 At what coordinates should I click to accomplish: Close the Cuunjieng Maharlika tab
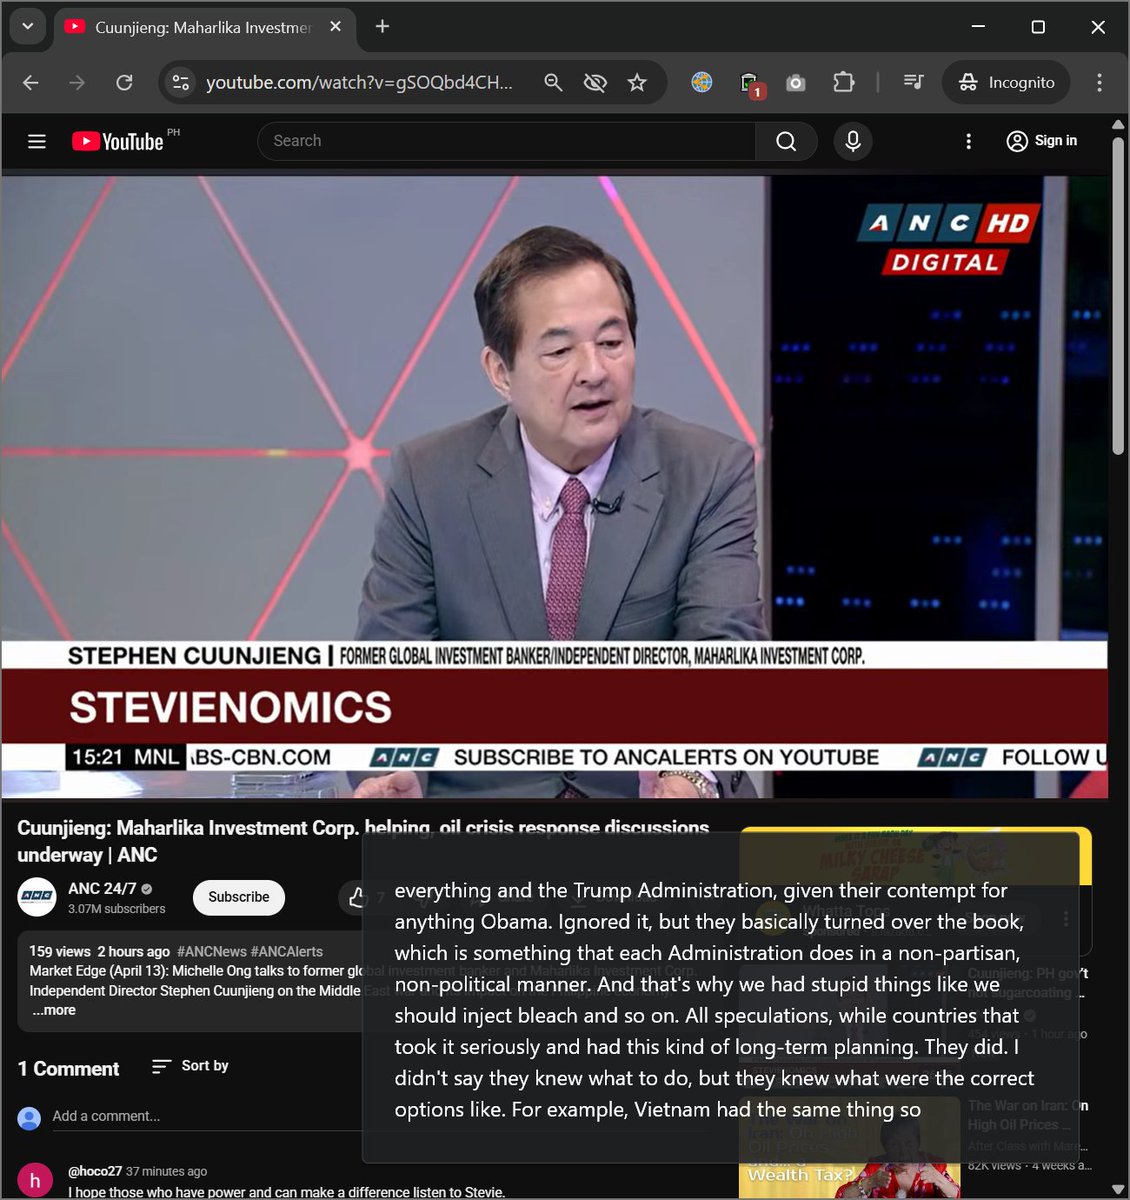(336, 27)
